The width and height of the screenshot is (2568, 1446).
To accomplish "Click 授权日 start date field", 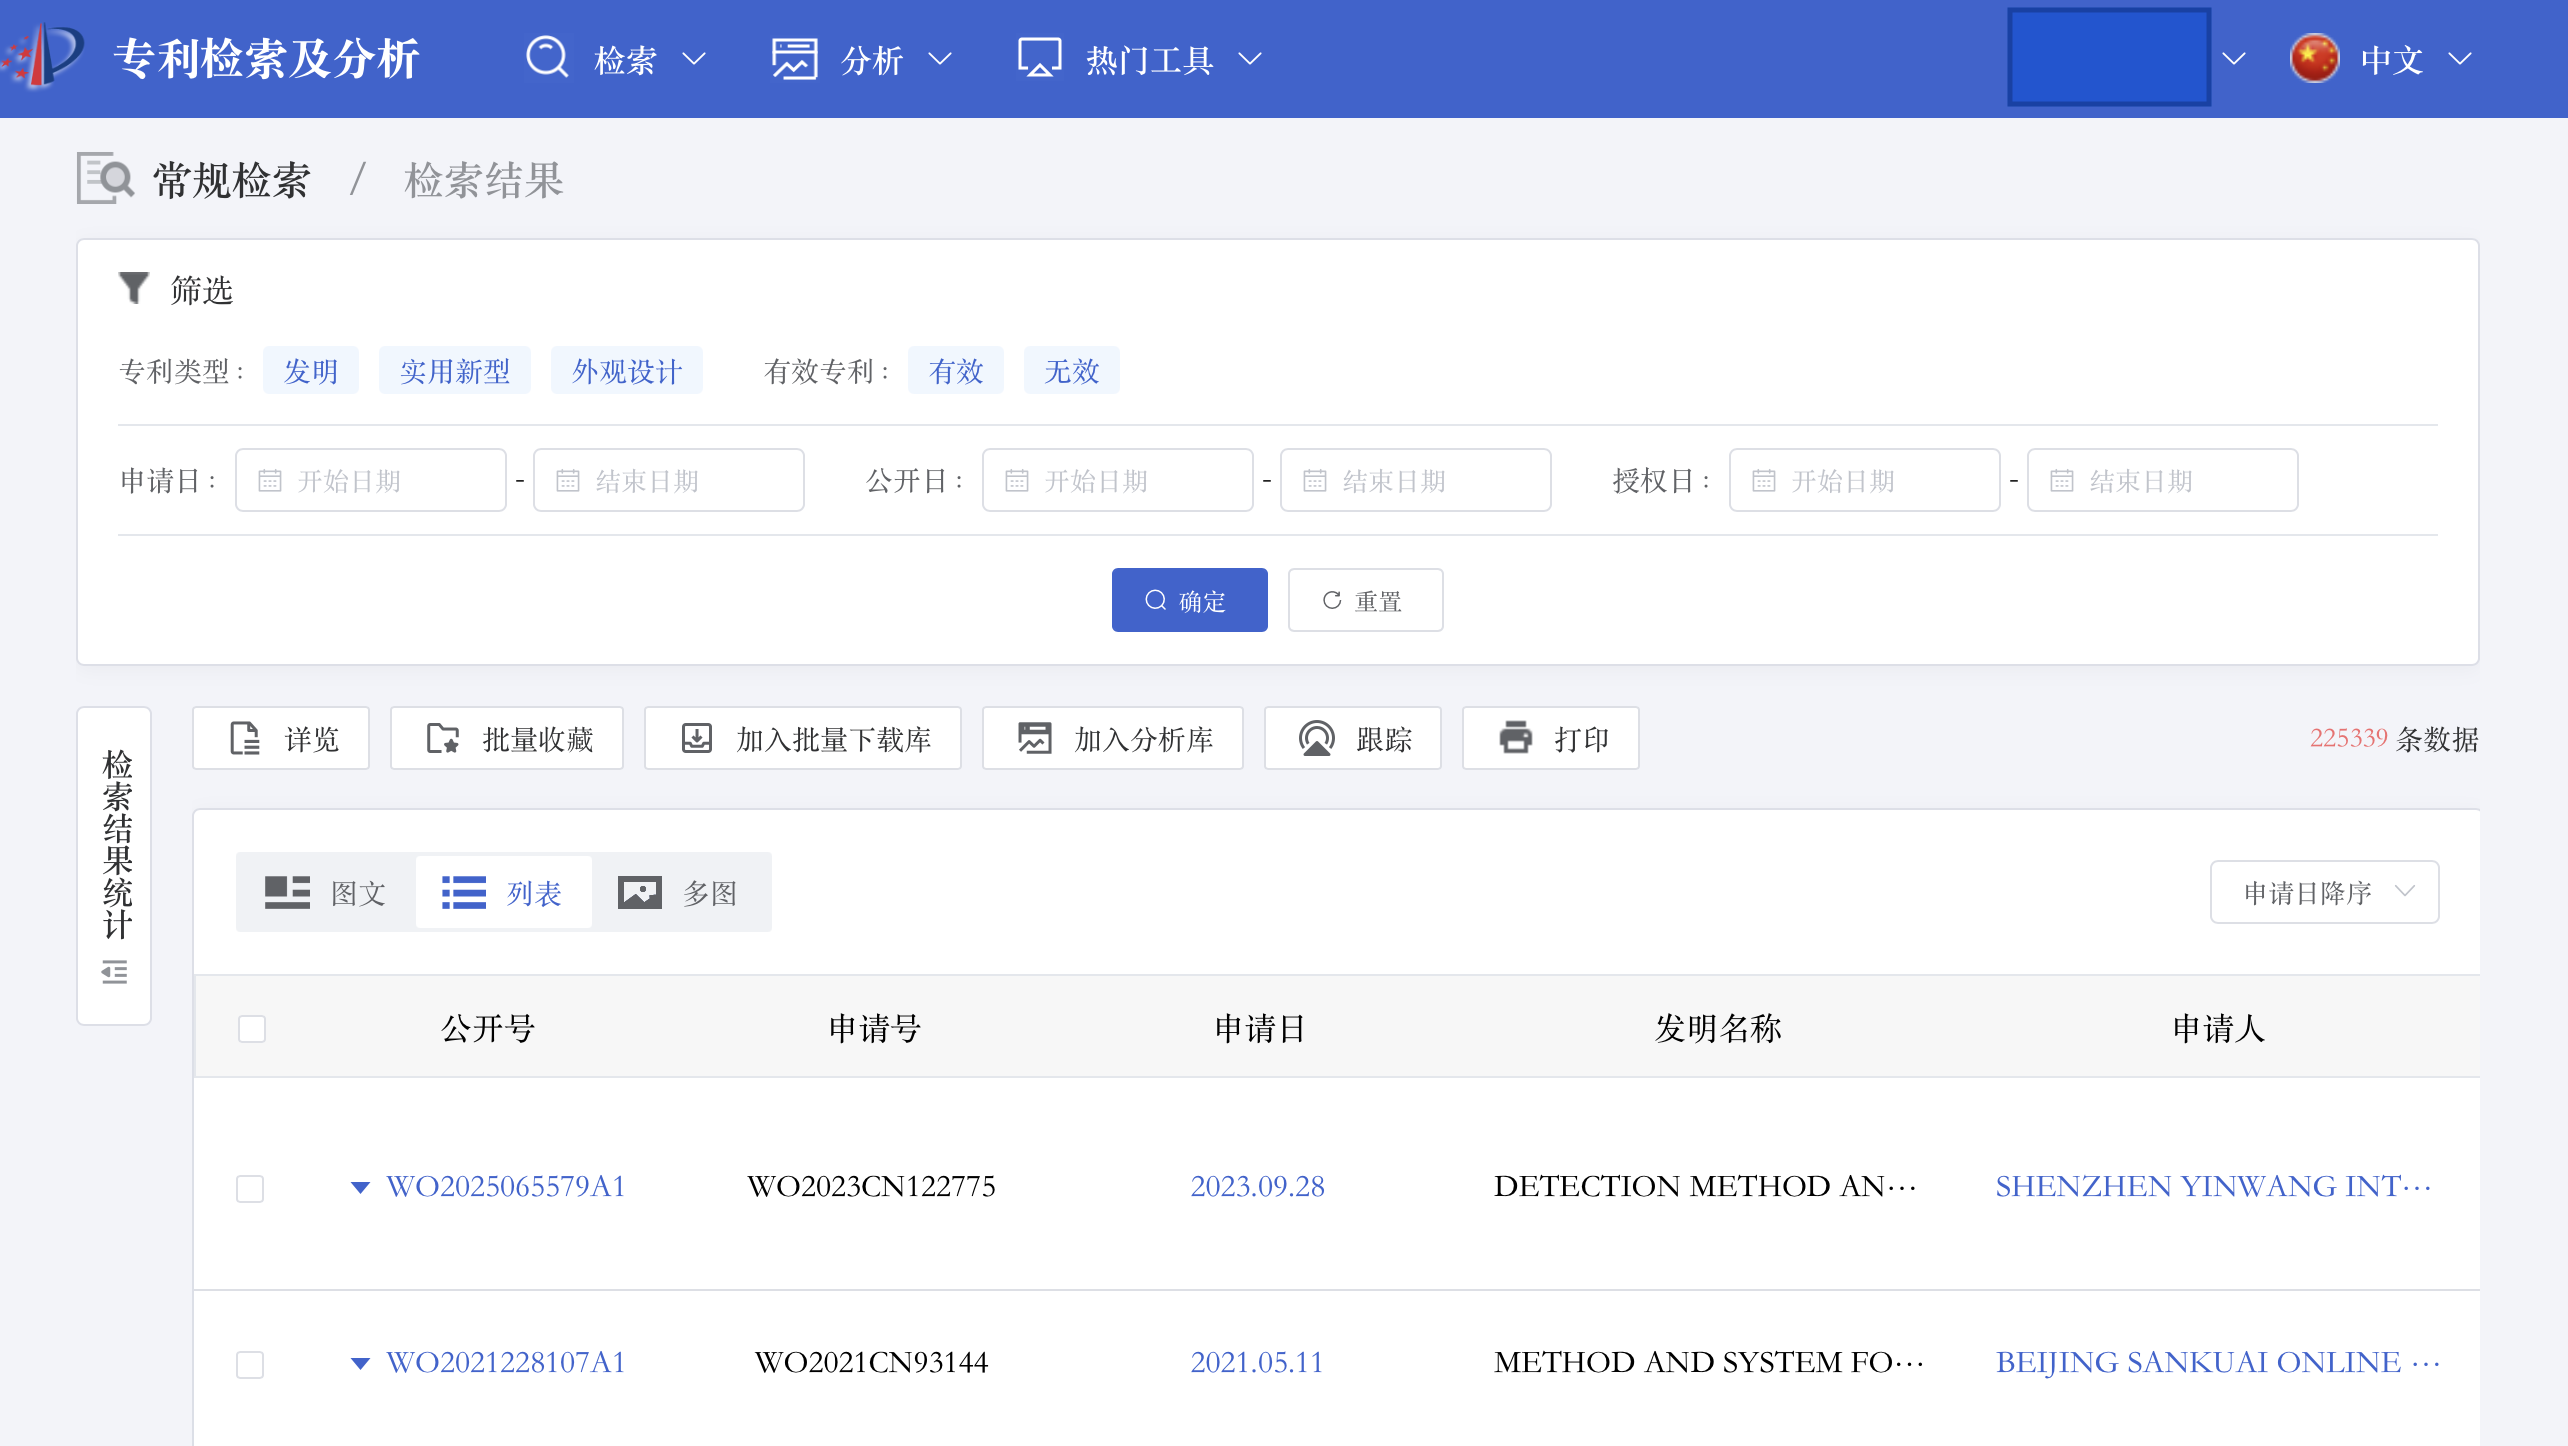I will 1864,480.
